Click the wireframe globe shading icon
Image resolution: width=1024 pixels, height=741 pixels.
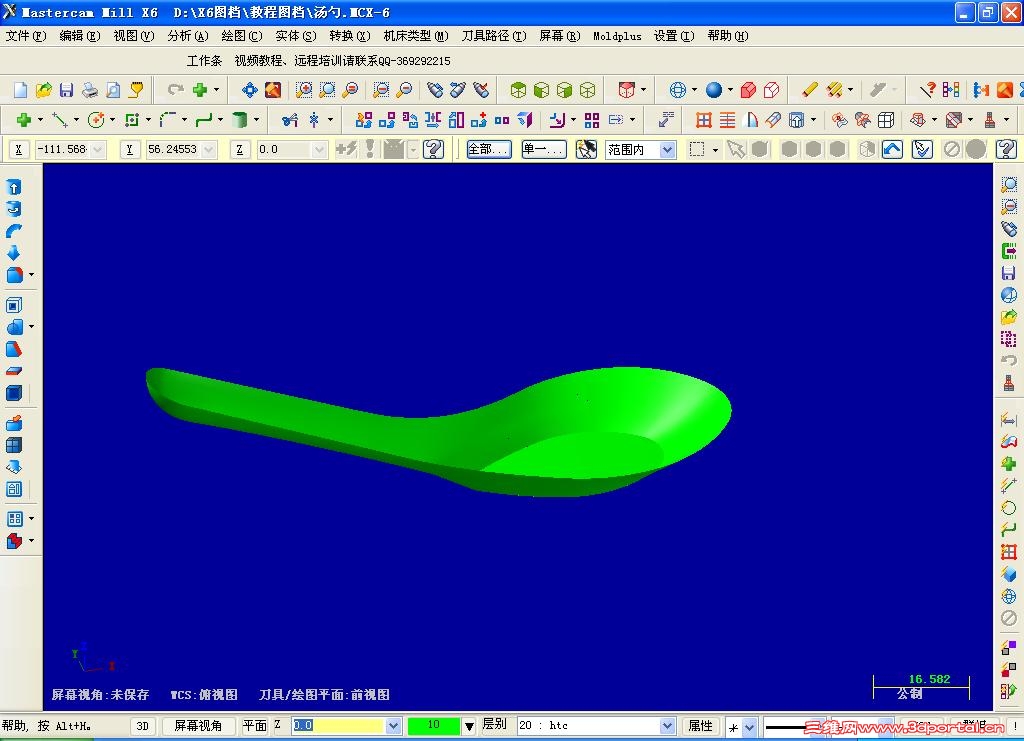tap(678, 90)
